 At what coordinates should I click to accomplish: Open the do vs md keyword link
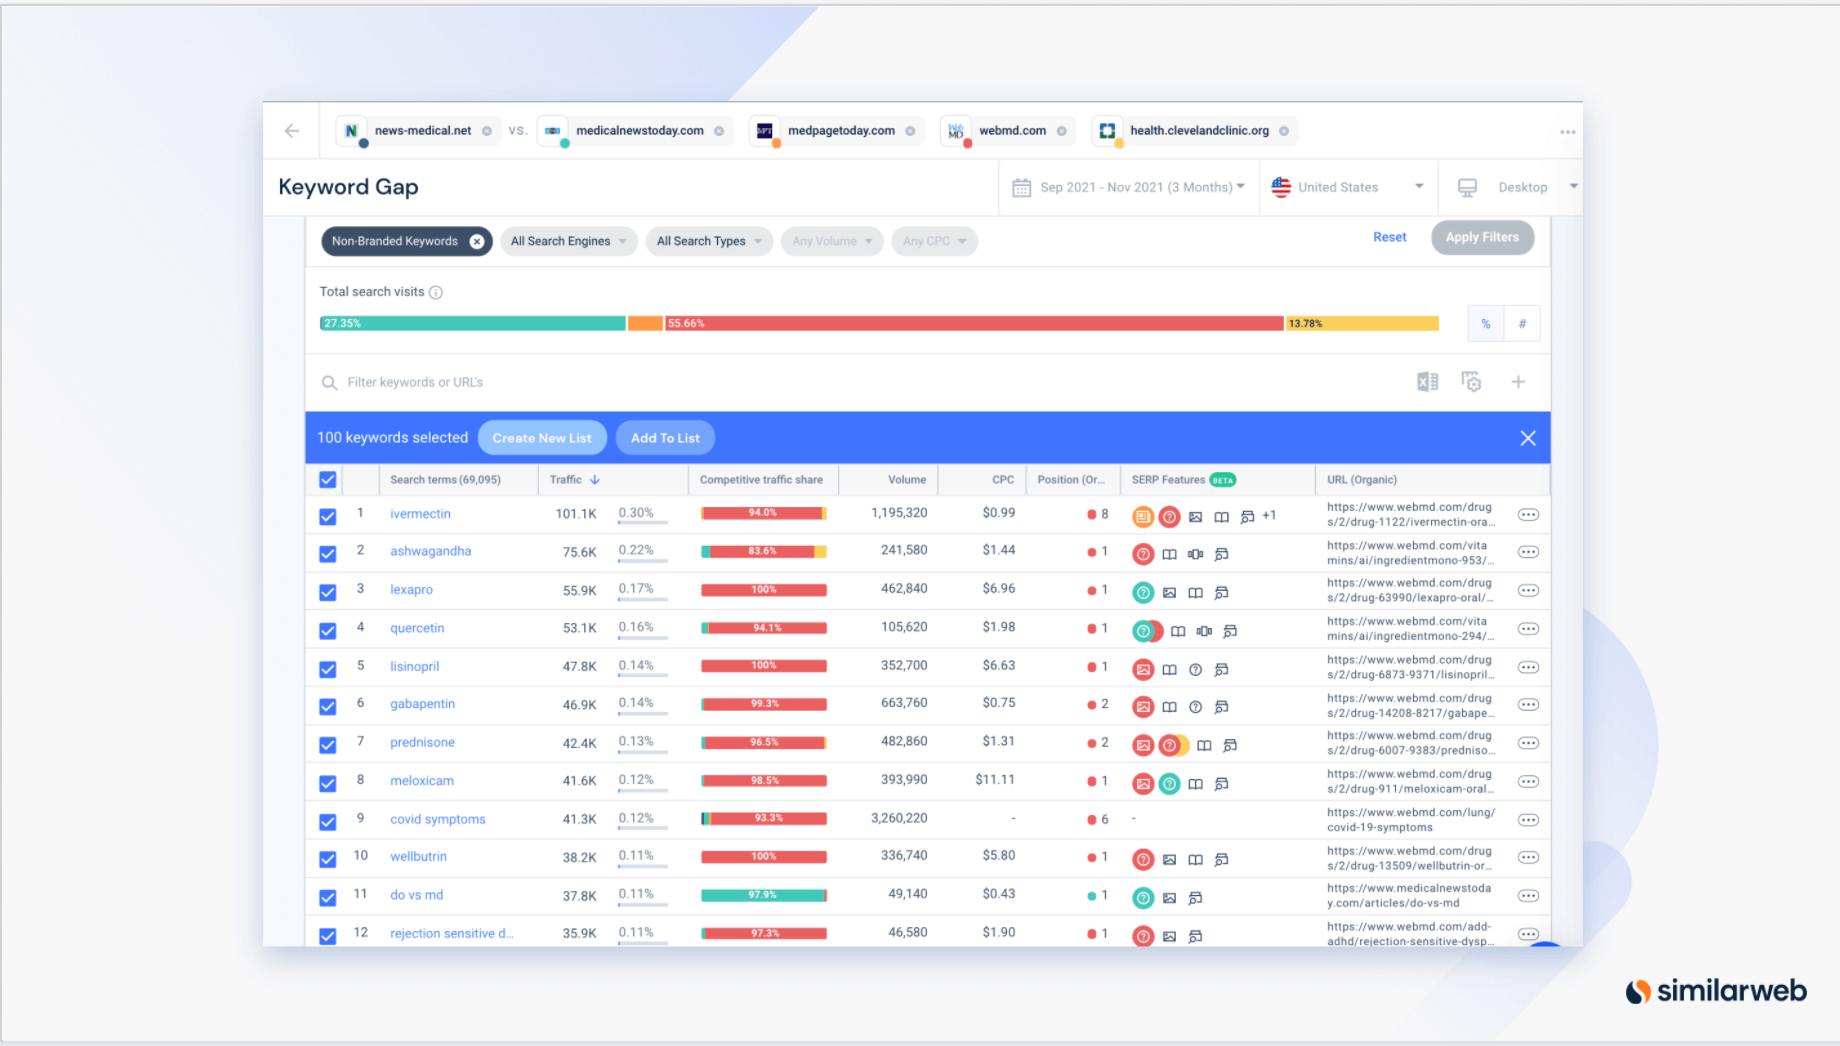pos(416,895)
